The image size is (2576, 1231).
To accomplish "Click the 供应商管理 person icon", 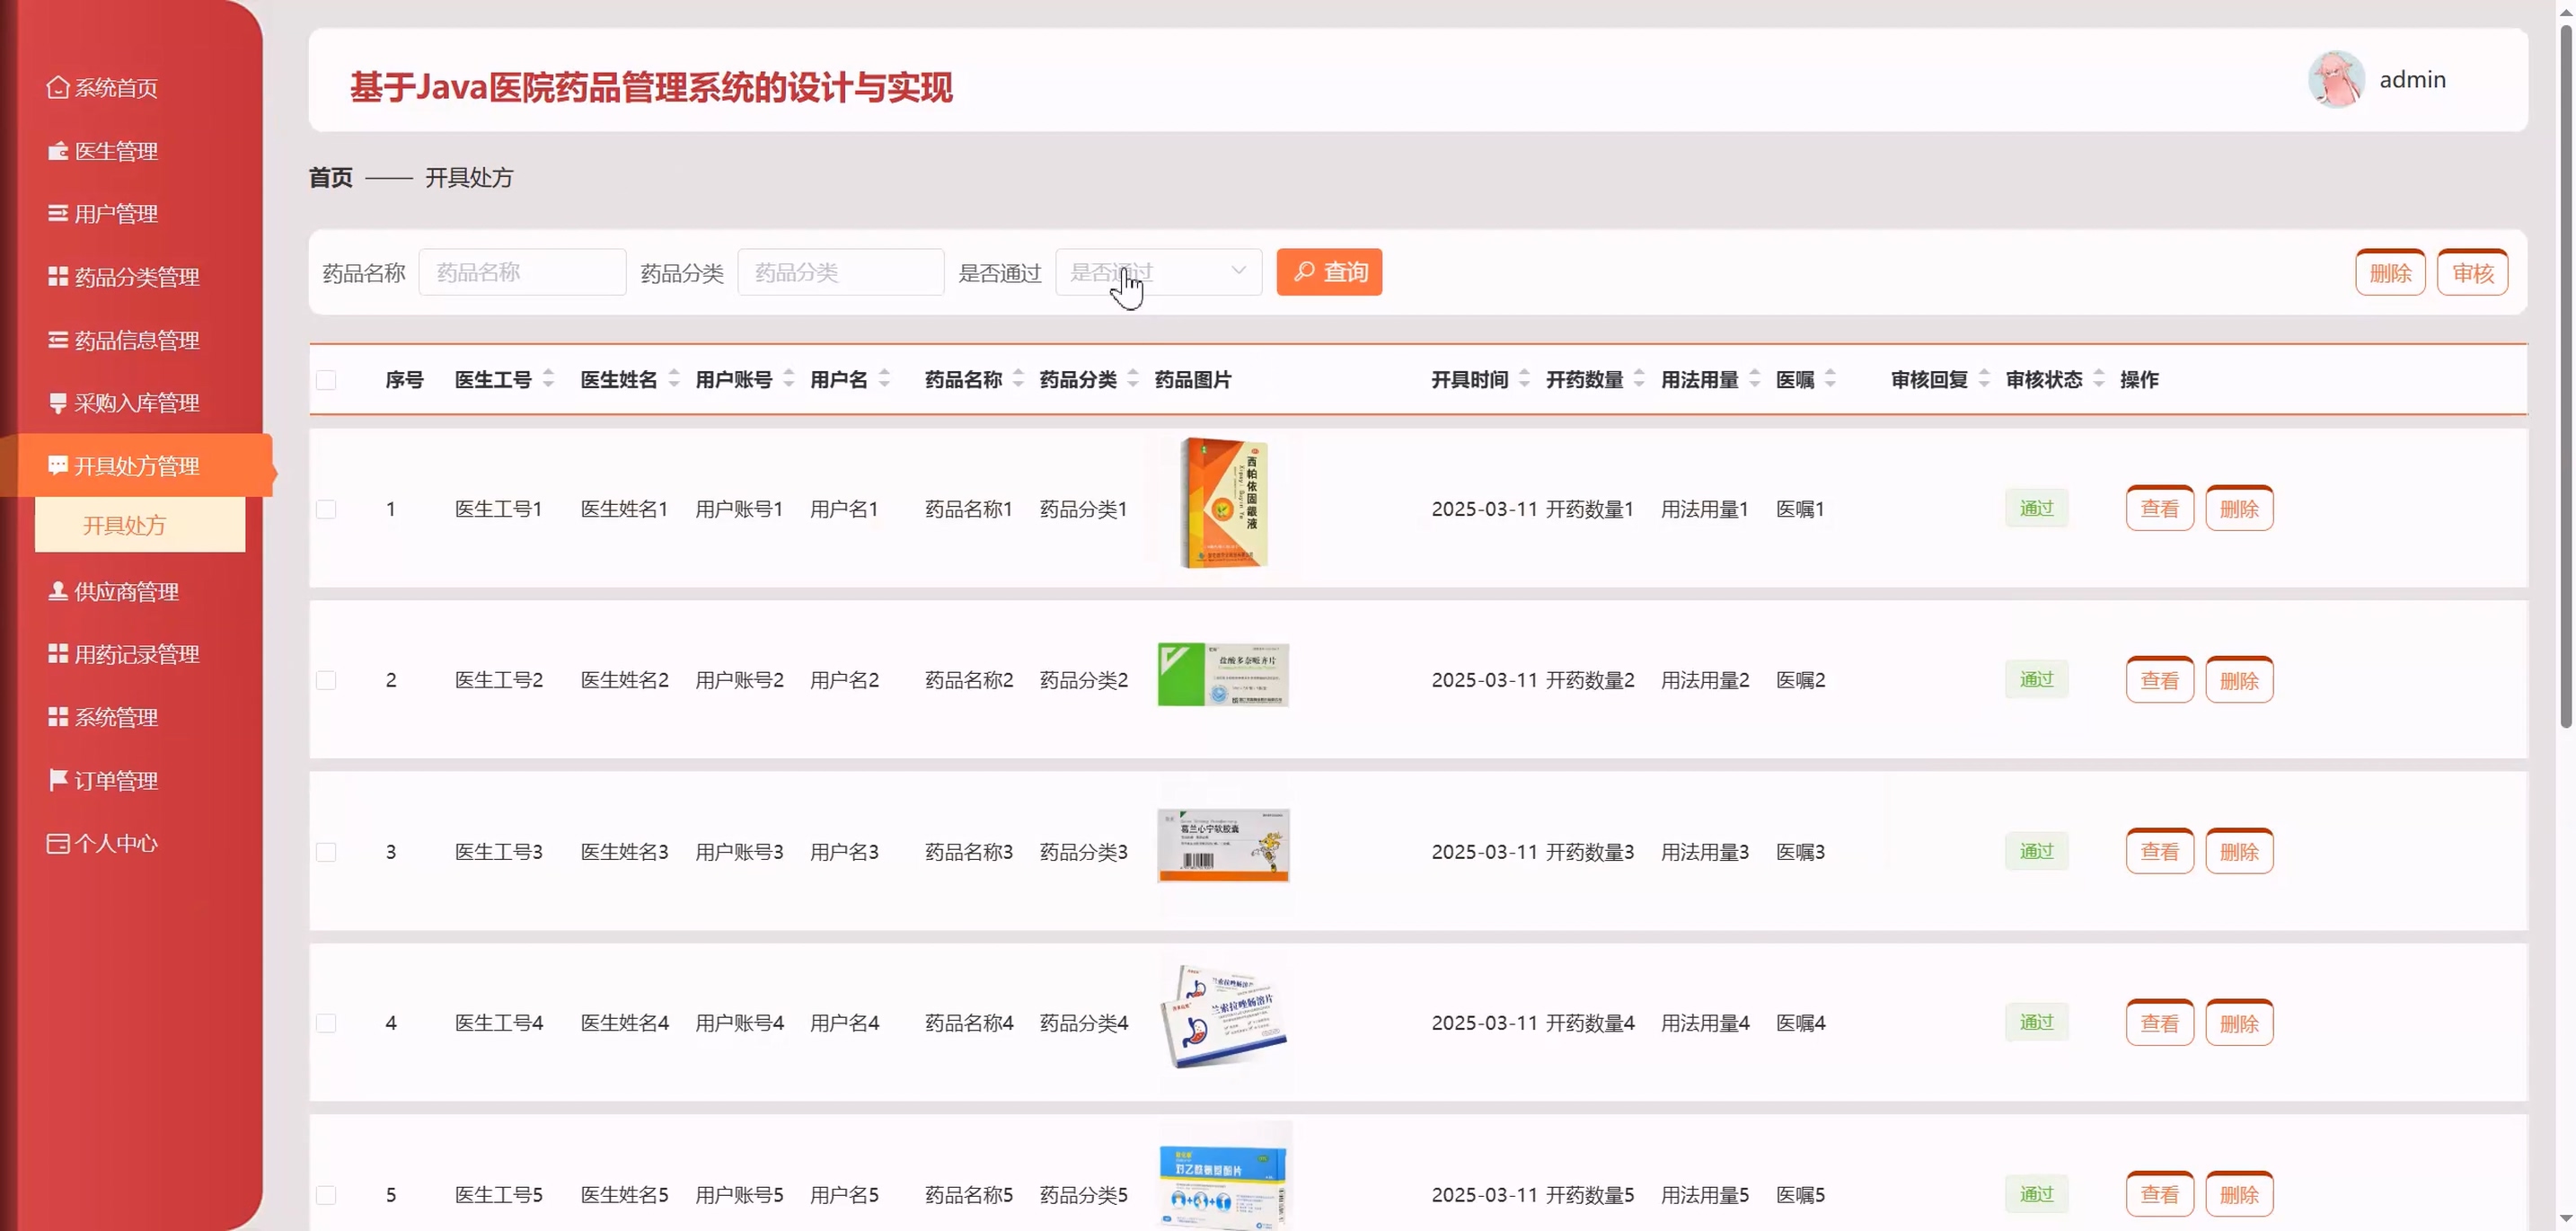I will (57, 591).
